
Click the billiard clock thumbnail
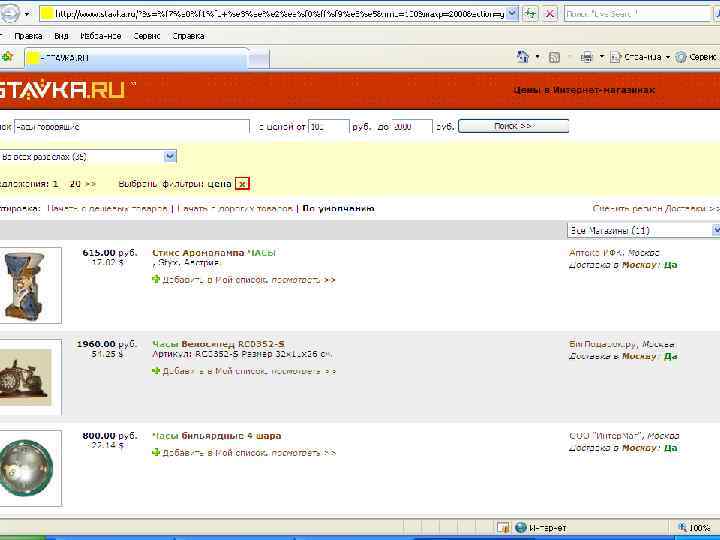pos(28,468)
